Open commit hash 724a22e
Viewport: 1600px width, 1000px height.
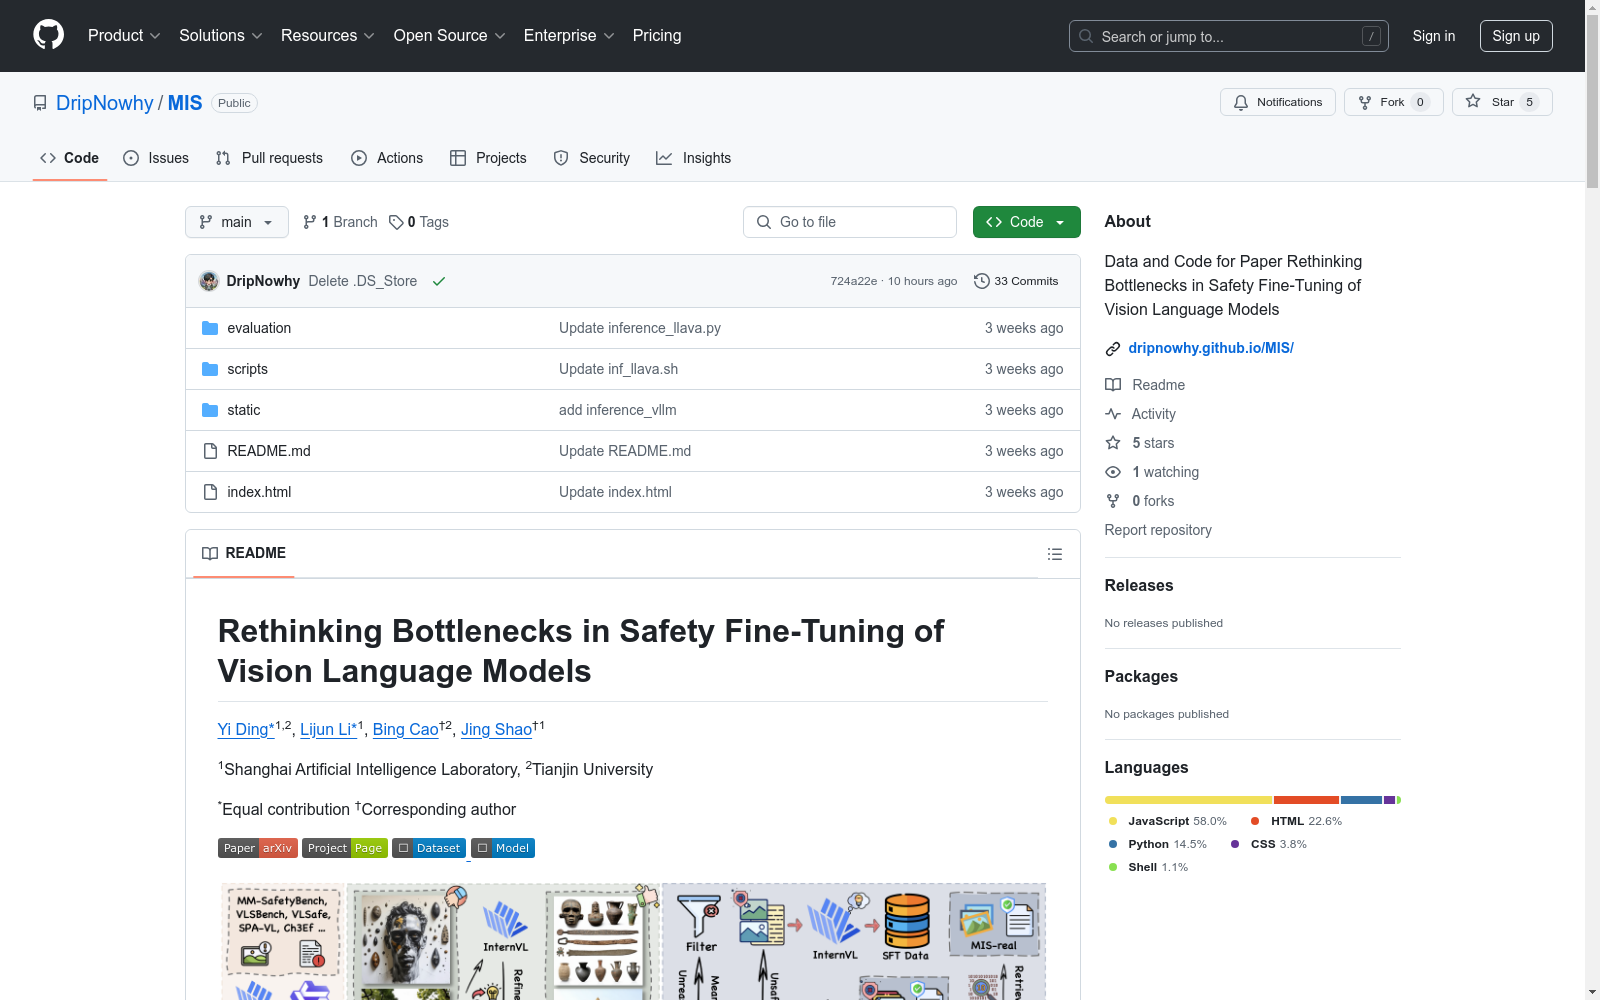click(x=853, y=281)
